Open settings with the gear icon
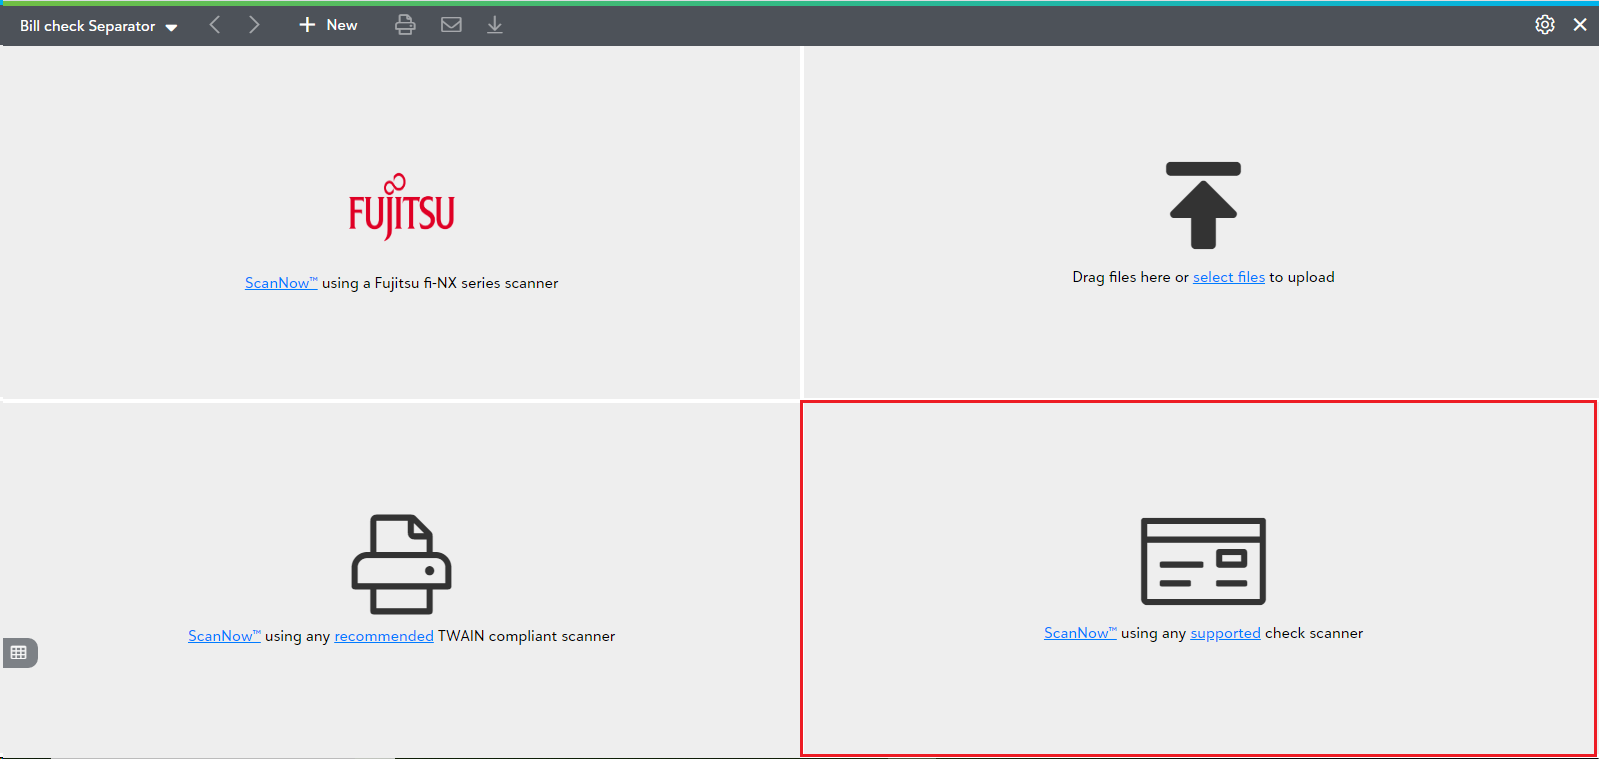 click(x=1545, y=25)
